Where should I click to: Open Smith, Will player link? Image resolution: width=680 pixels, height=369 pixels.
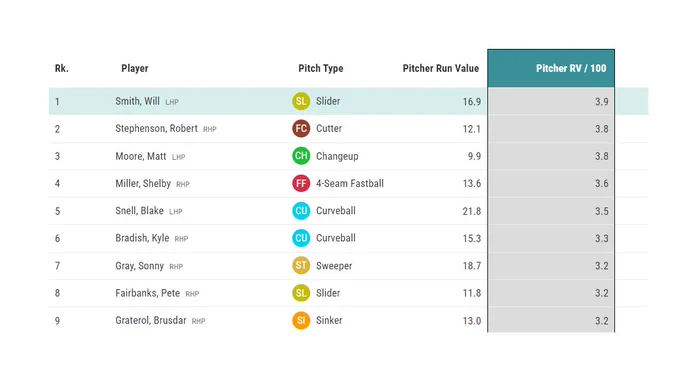click(137, 101)
